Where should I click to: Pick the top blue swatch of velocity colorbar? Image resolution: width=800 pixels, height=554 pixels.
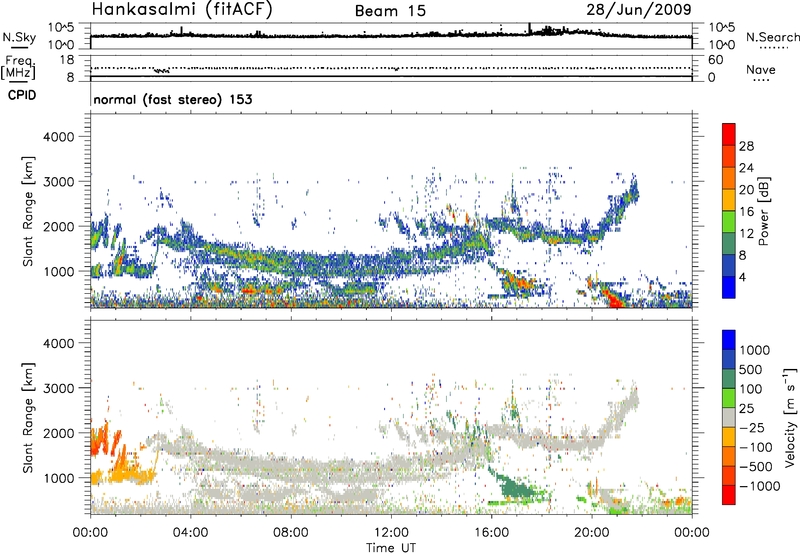(x=729, y=340)
